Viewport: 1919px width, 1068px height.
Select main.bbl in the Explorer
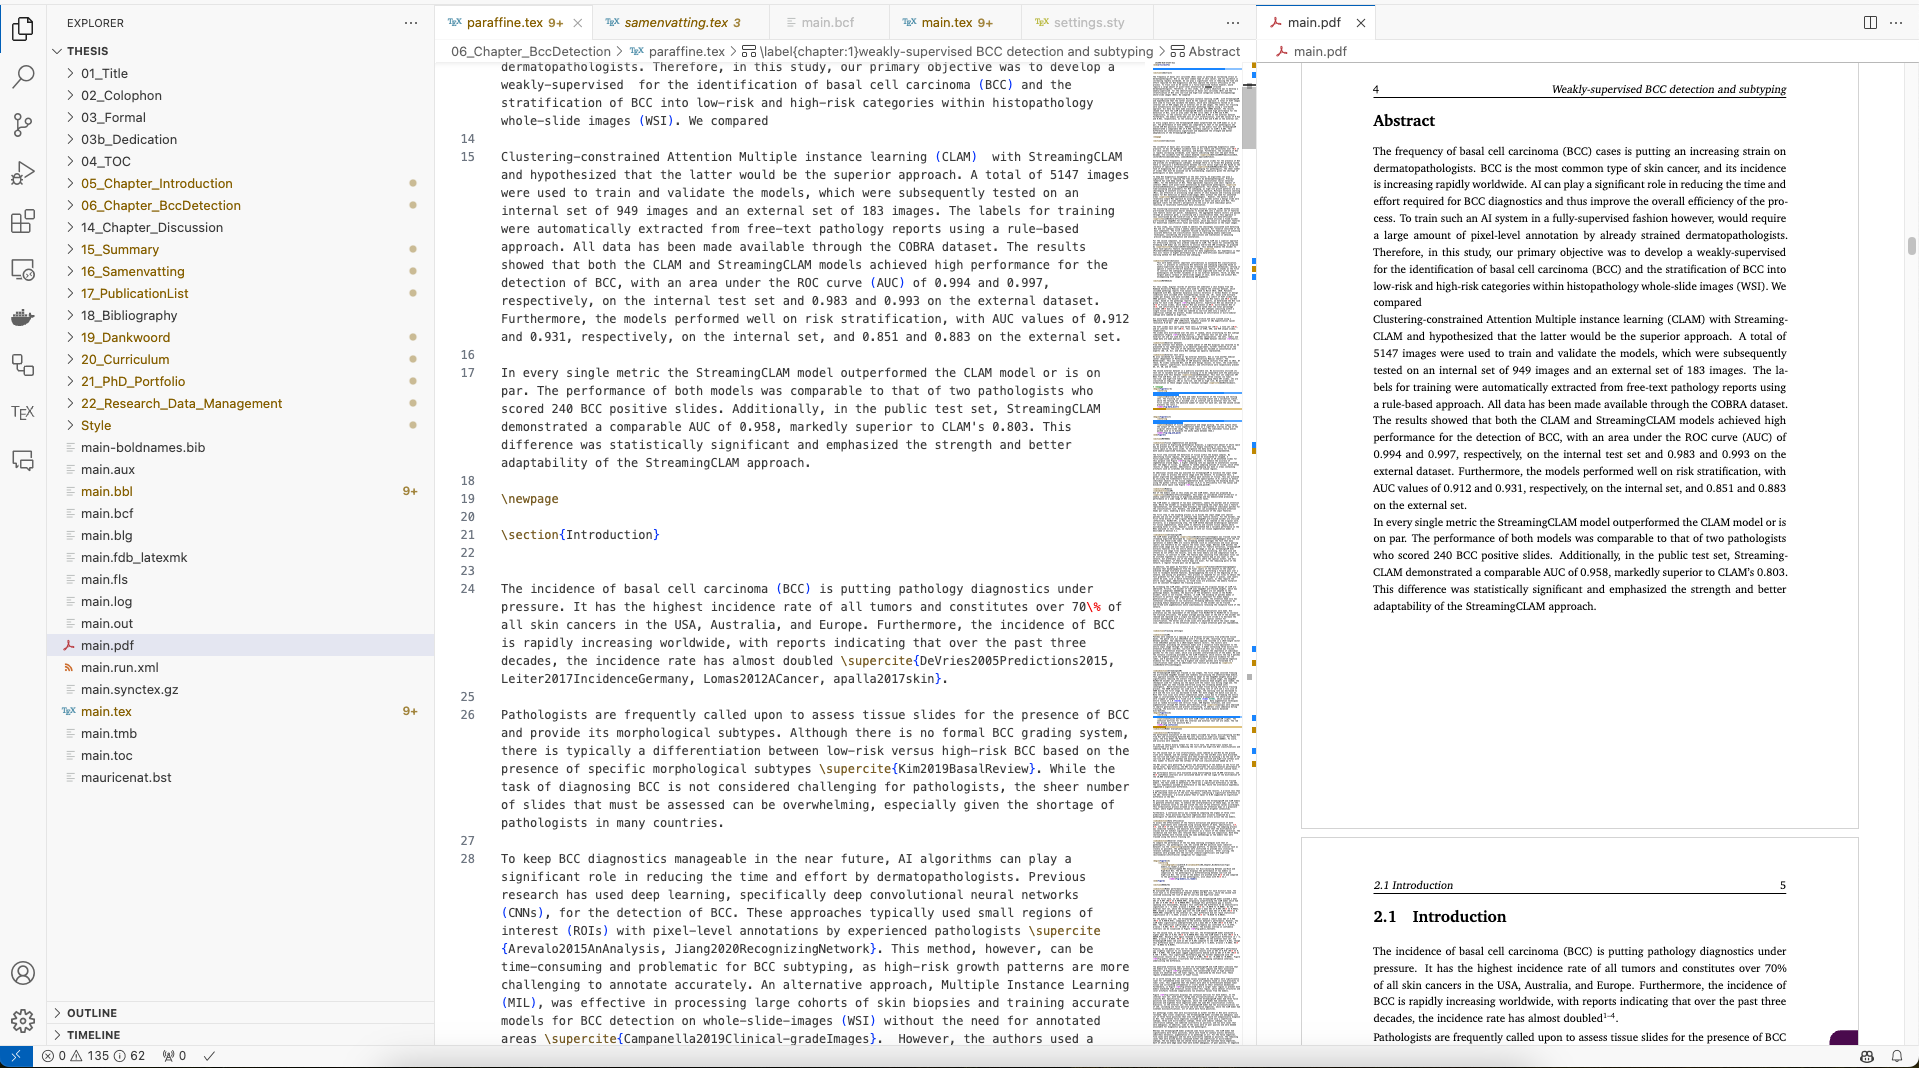pyautogui.click(x=105, y=491)
